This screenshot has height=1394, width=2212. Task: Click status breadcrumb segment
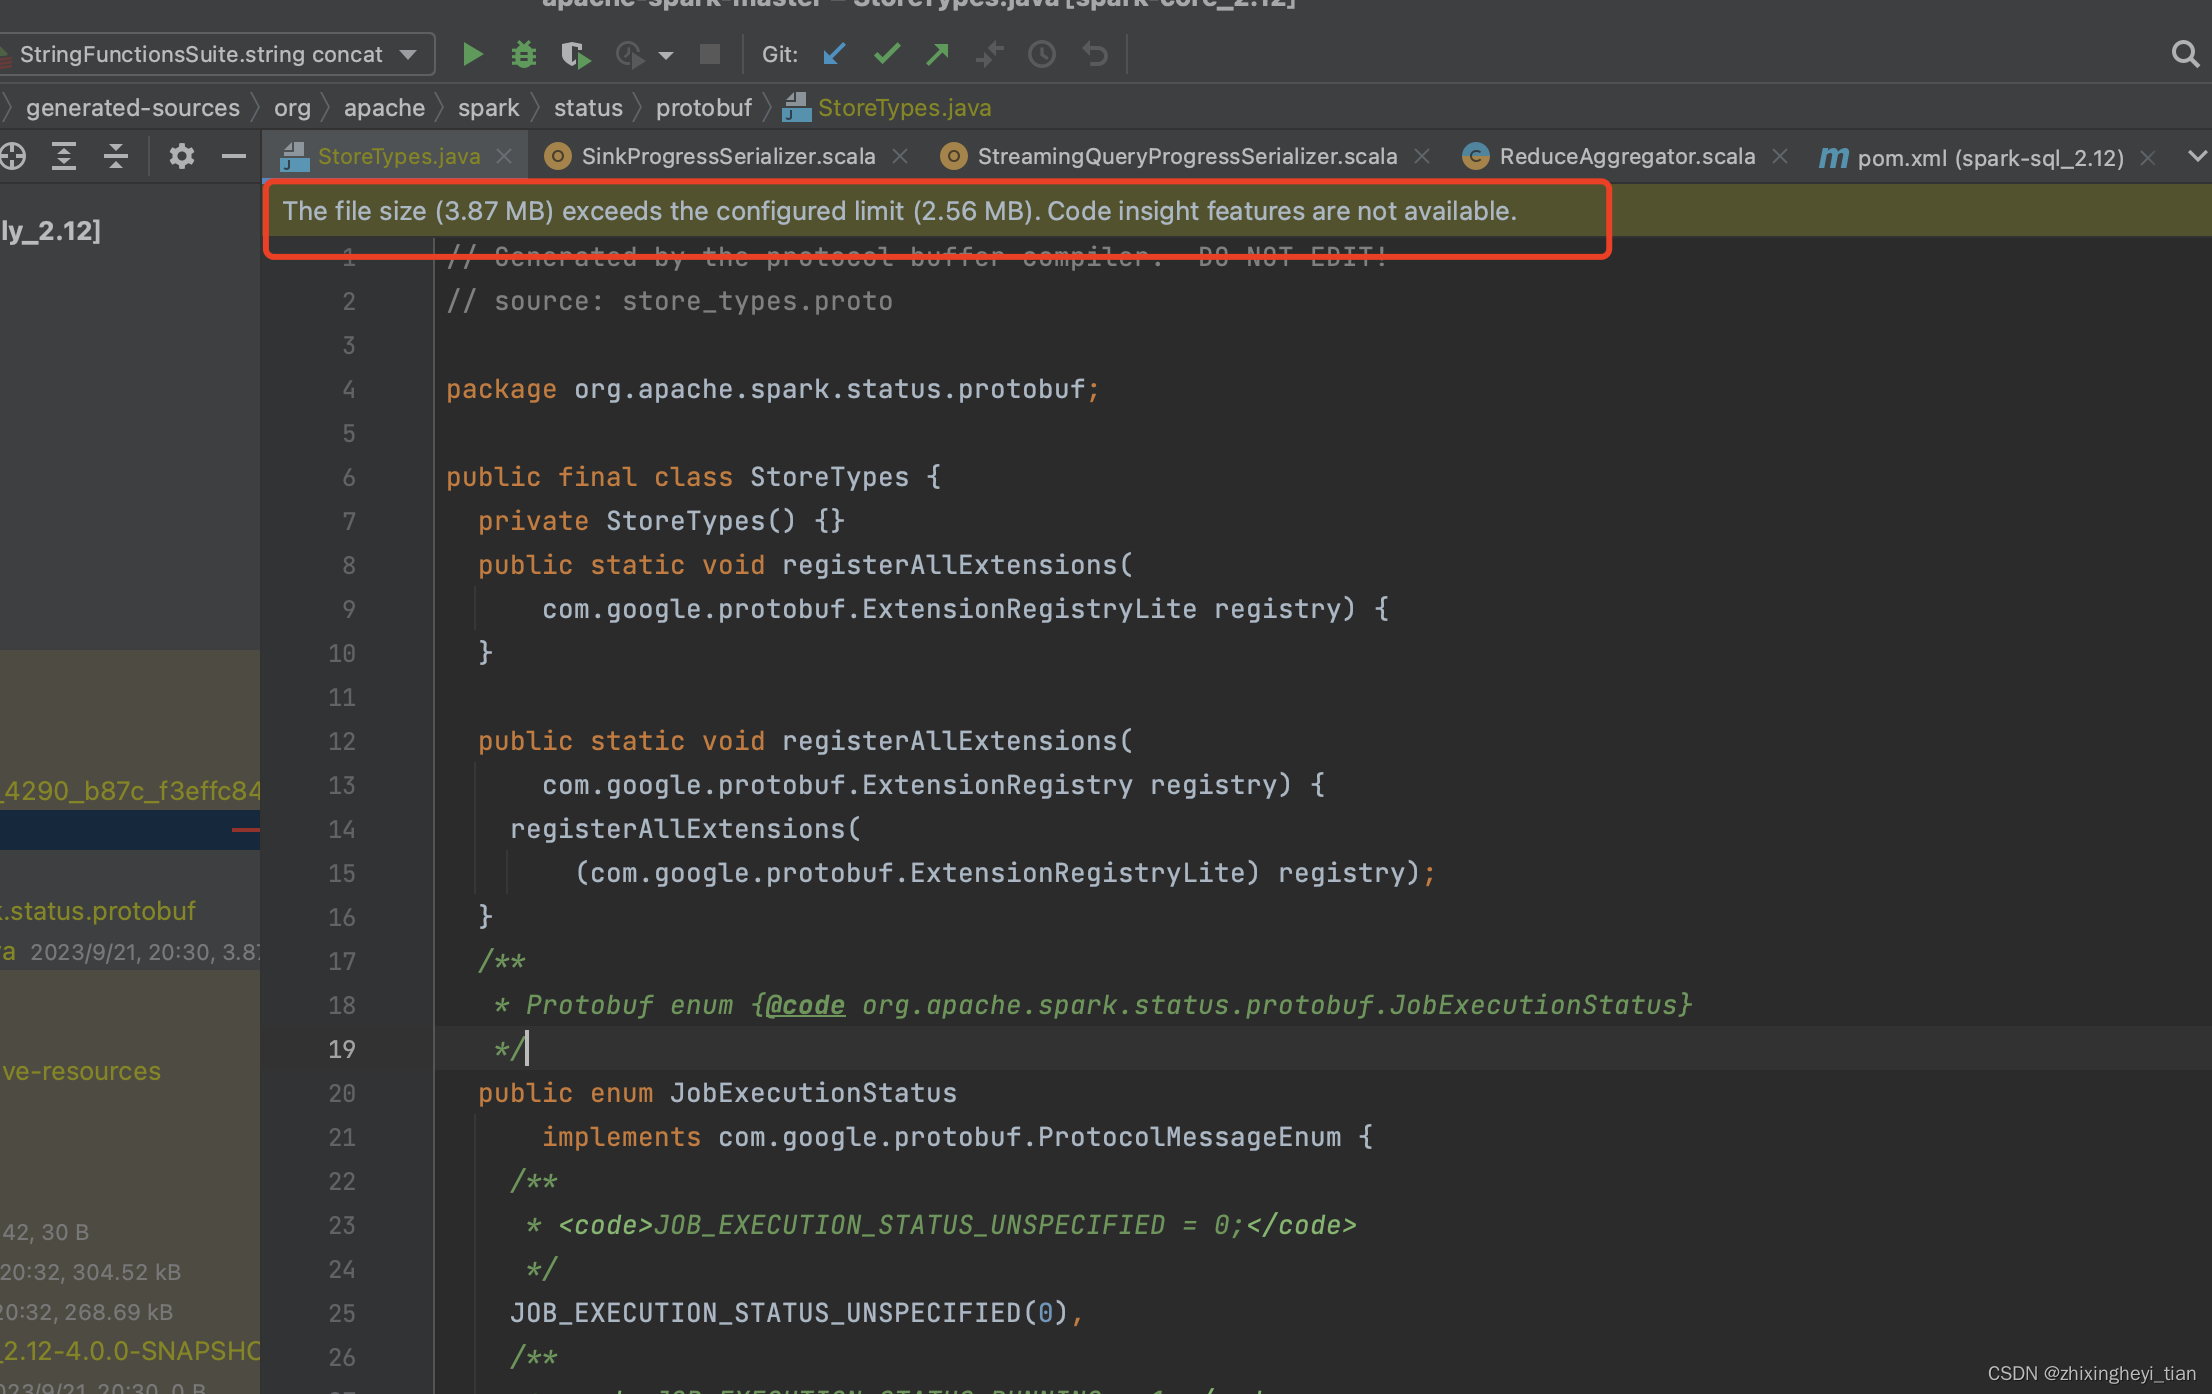click(x=588, y=108)
